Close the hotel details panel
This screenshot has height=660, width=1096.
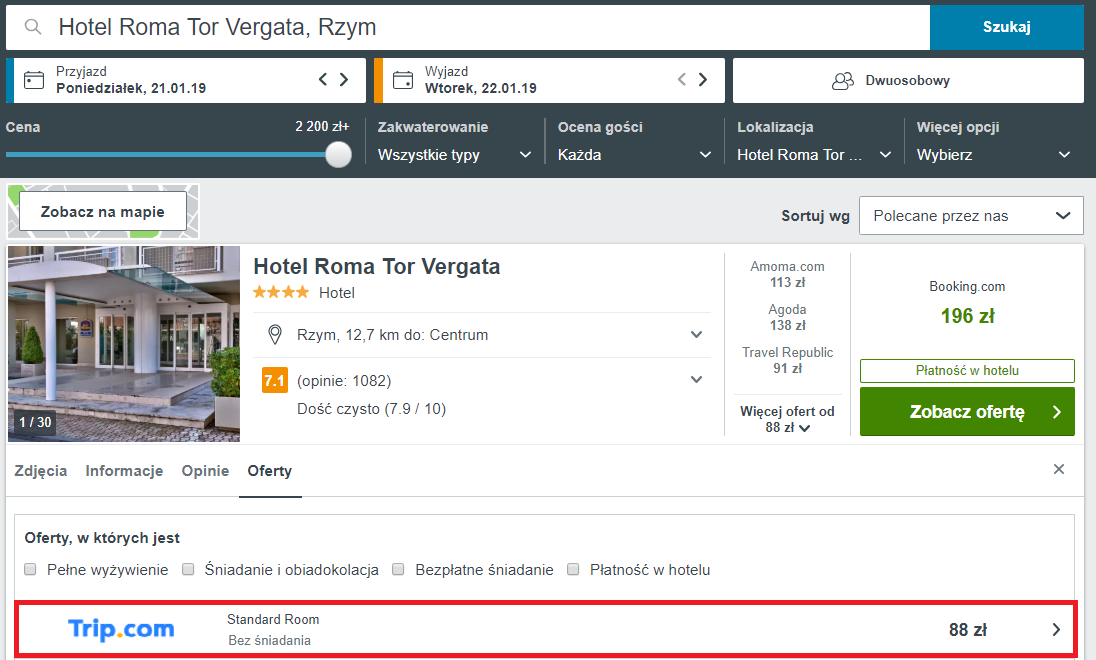[x=1059, y=469]
